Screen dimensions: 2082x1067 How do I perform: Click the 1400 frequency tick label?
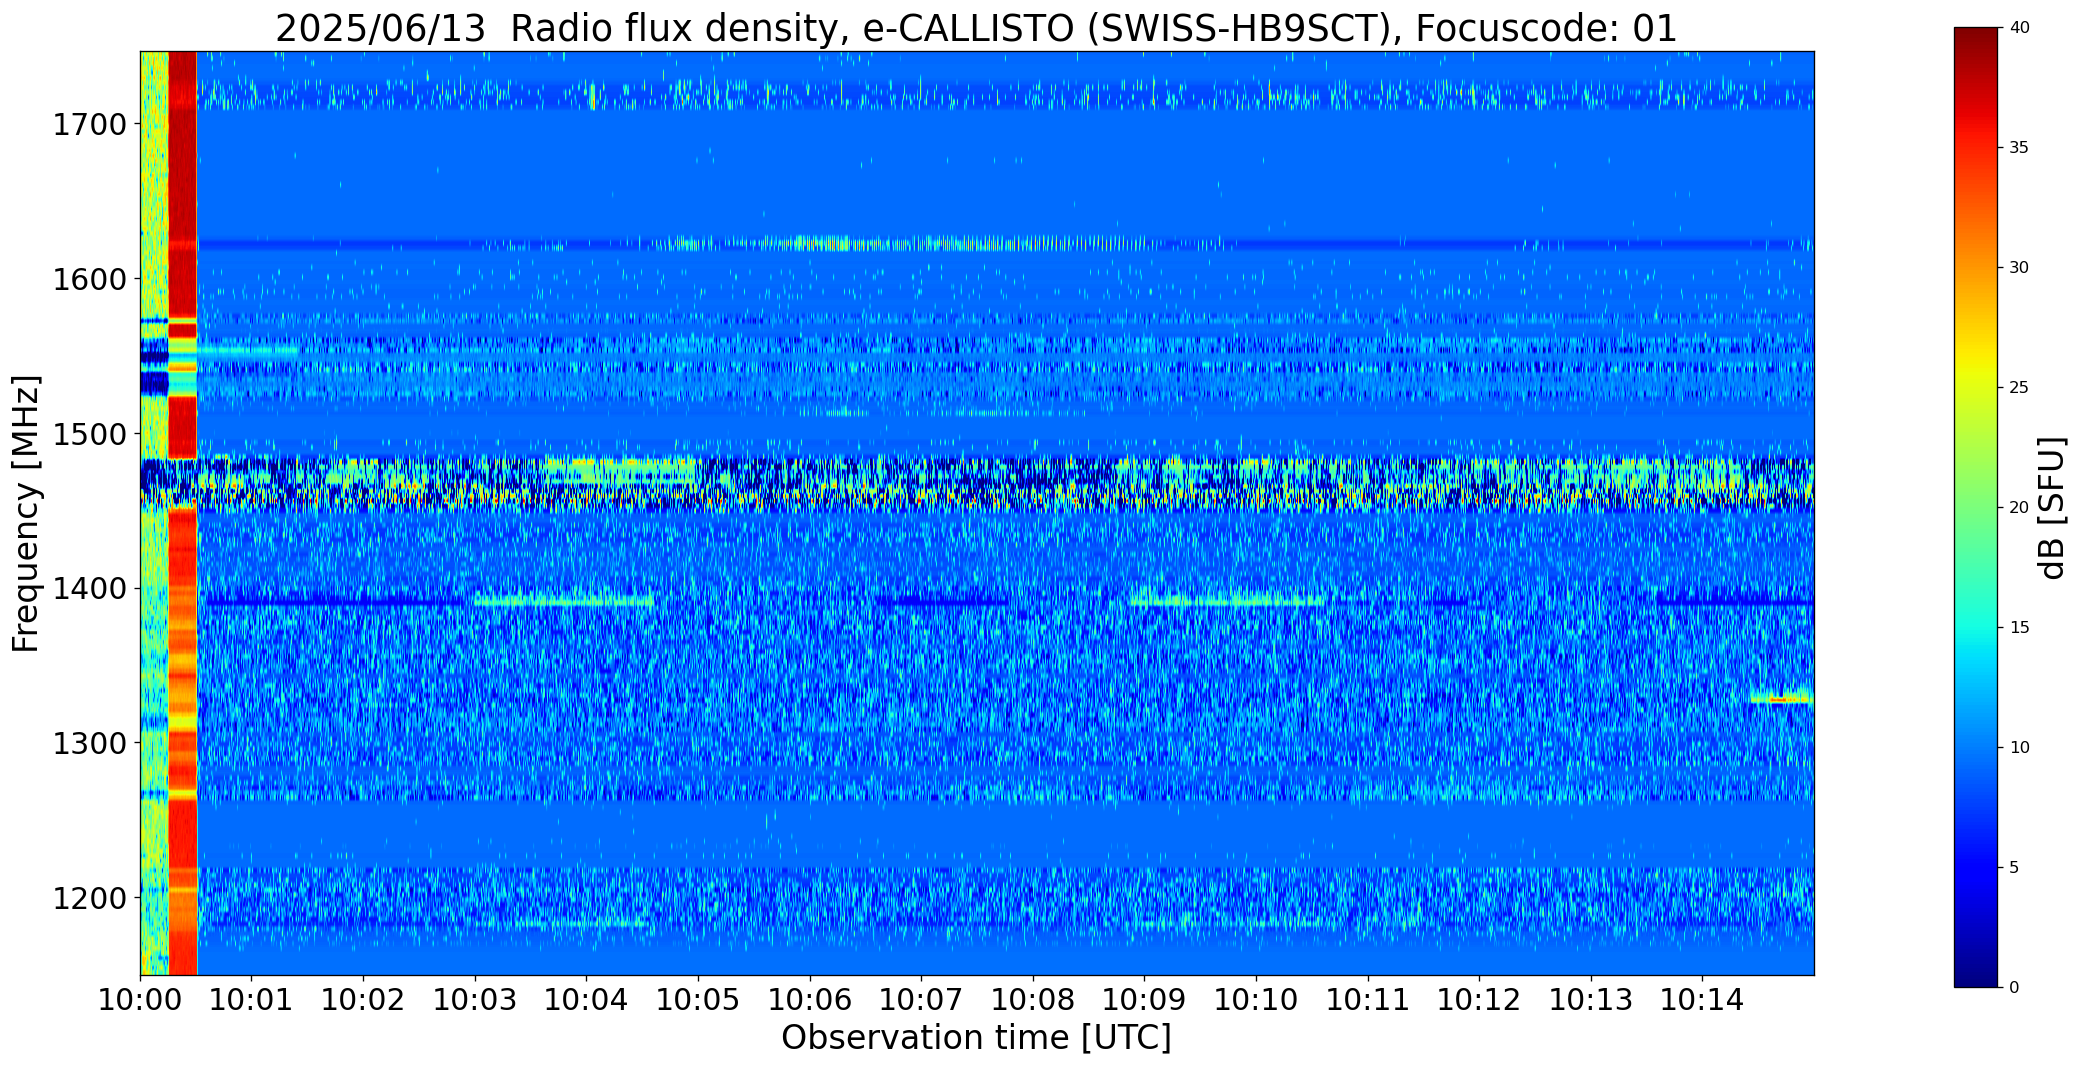click(x=89, y=589)
